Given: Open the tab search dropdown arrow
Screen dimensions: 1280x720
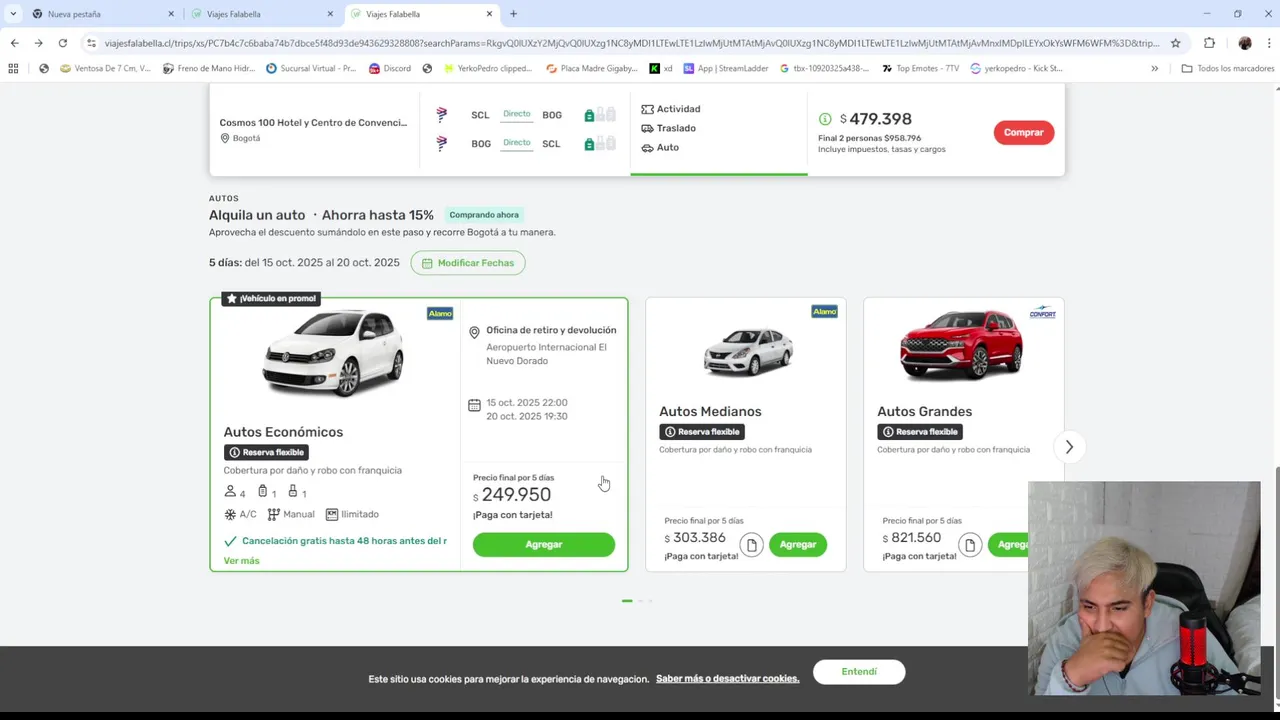Looking at the screenshot, I should click(12, 14).
